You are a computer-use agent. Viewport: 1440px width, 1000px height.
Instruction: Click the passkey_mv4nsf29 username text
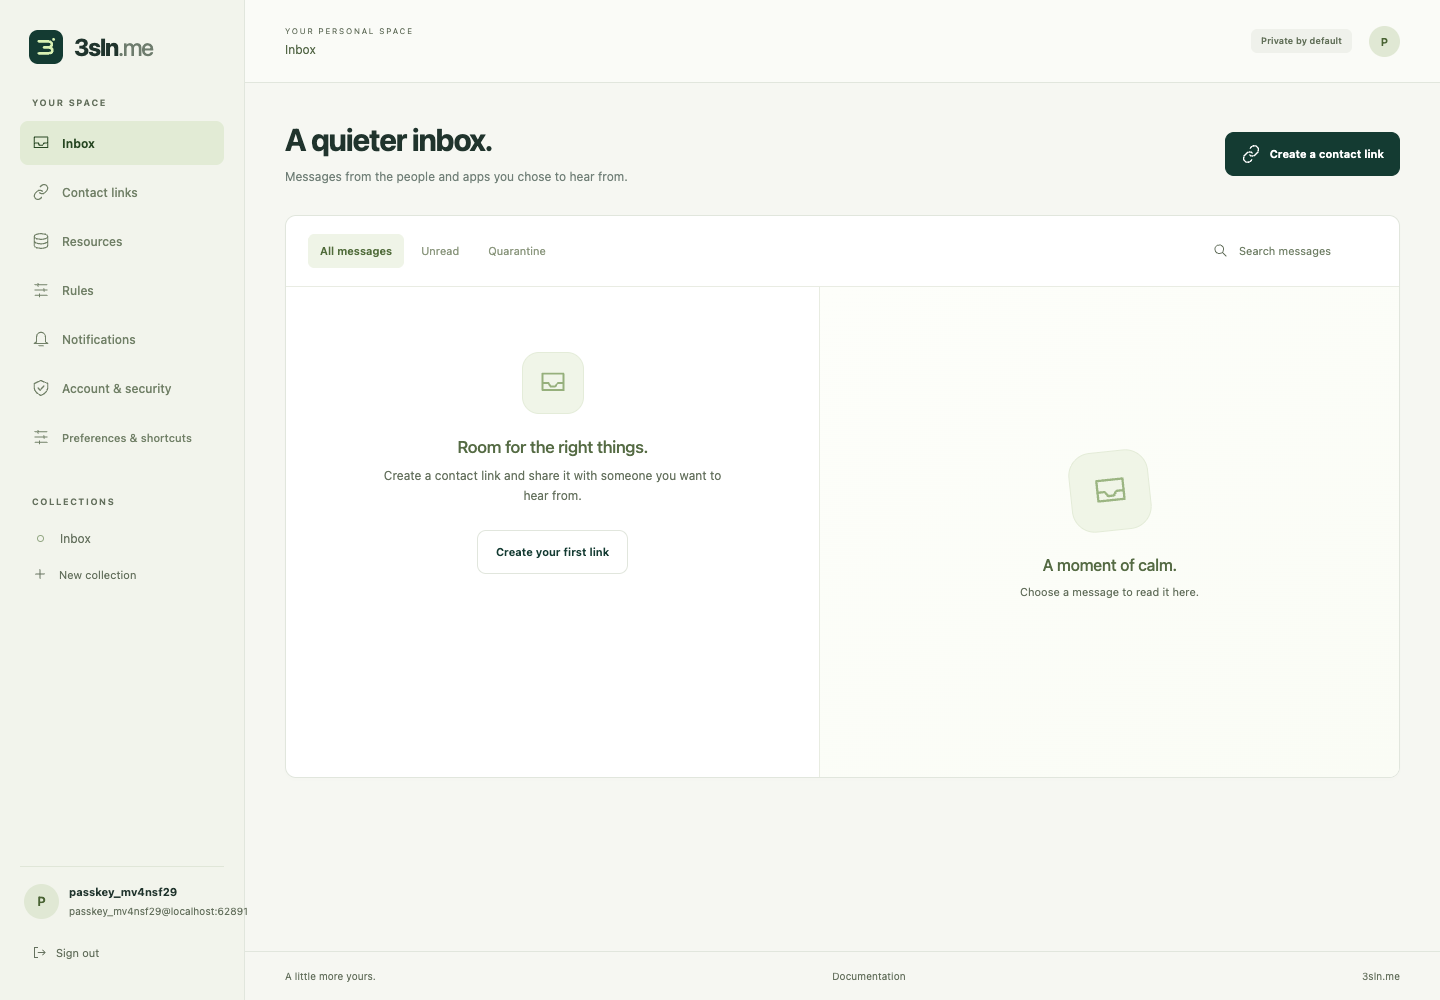(123, 892)
